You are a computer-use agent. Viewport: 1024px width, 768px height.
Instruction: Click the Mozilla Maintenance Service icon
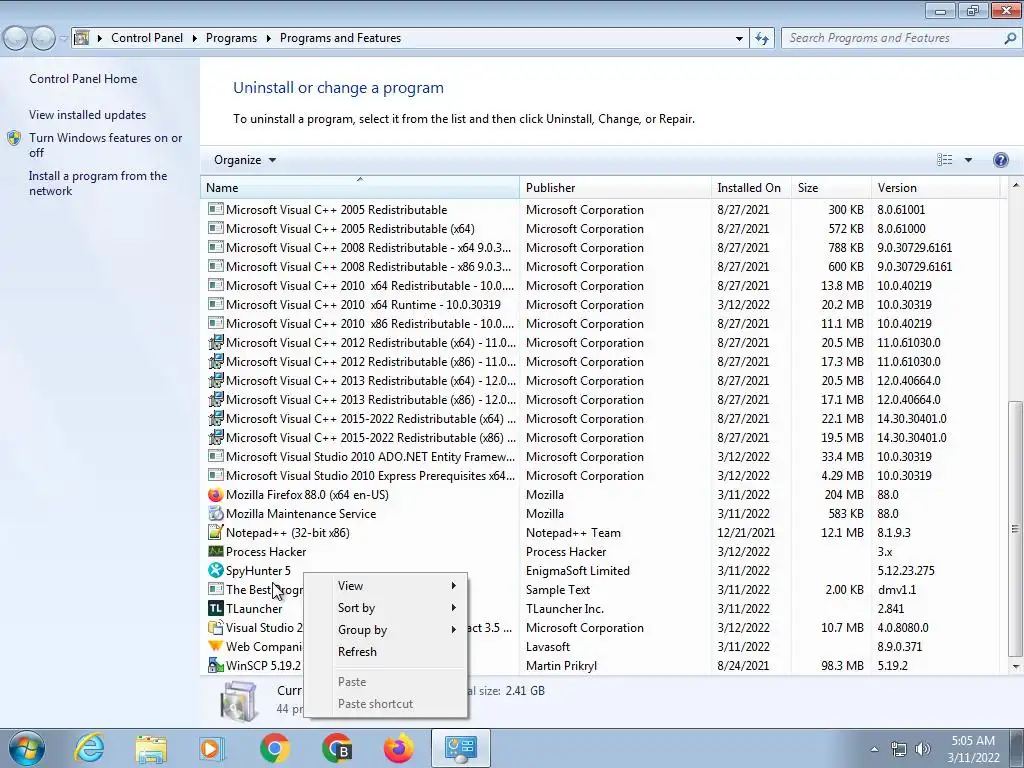[216, 514]
